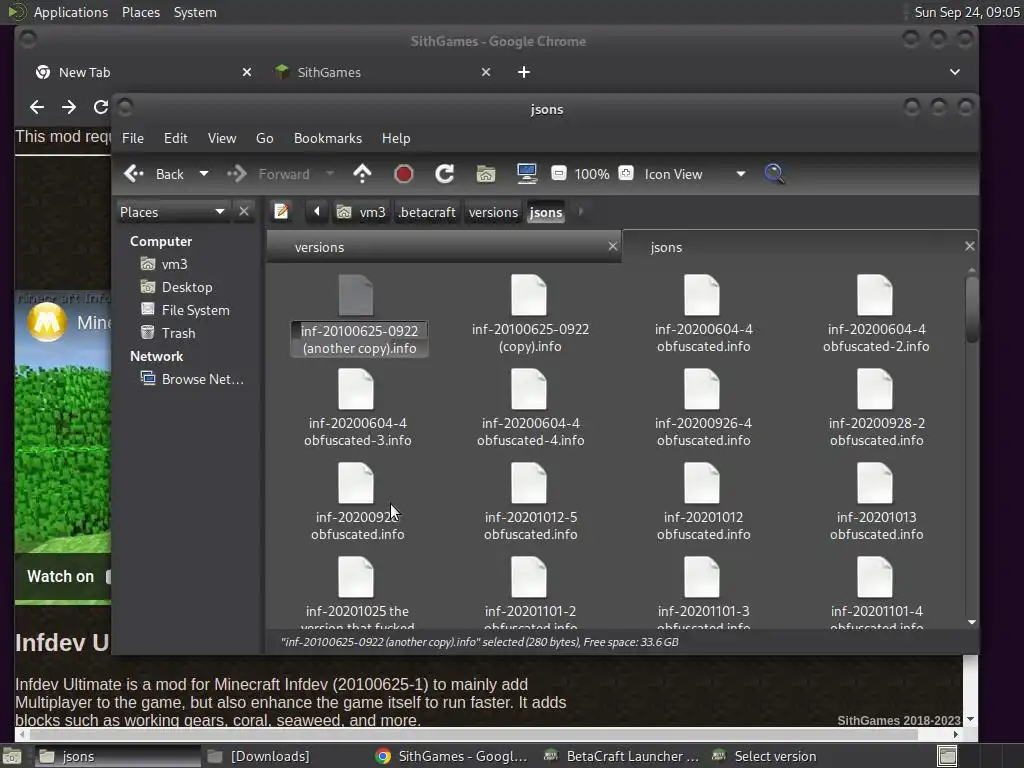Select file inf-20200604-4 obfuscated.info
1024x768 pixels.
point(703,314)
